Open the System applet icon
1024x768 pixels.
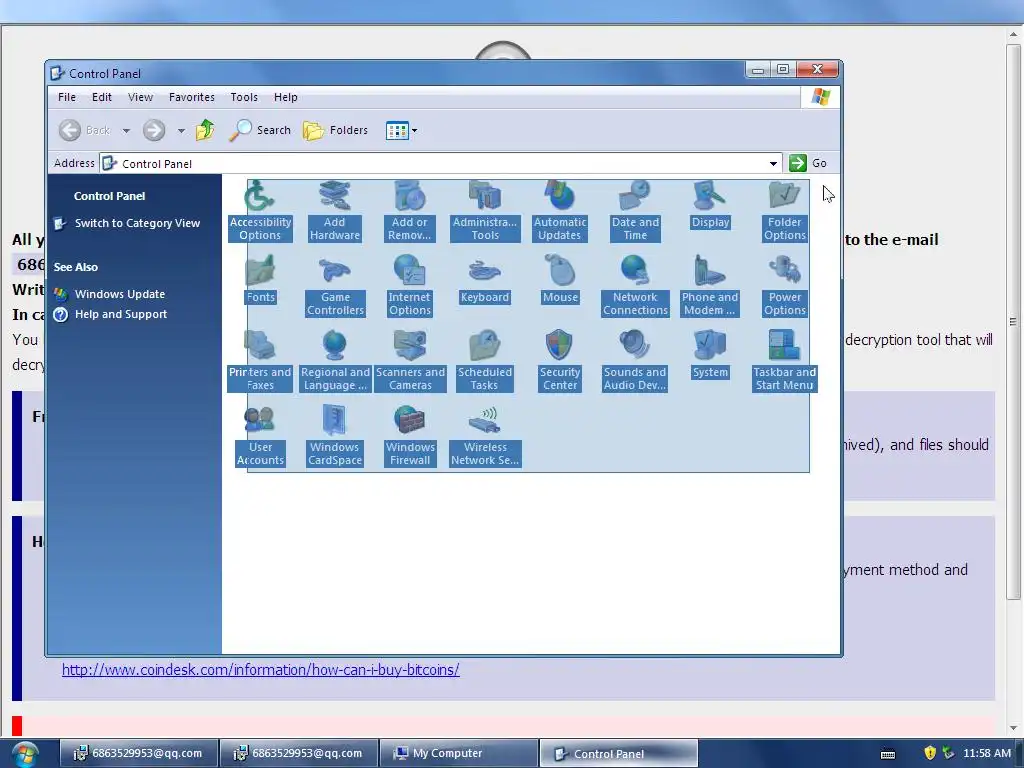[x=710, y=354]
